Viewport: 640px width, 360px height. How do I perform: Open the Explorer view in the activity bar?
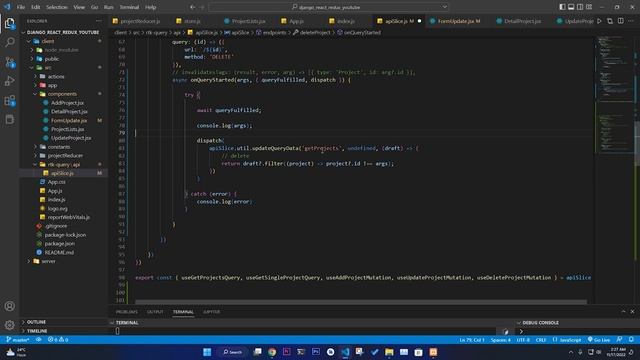tap(9, 23)
